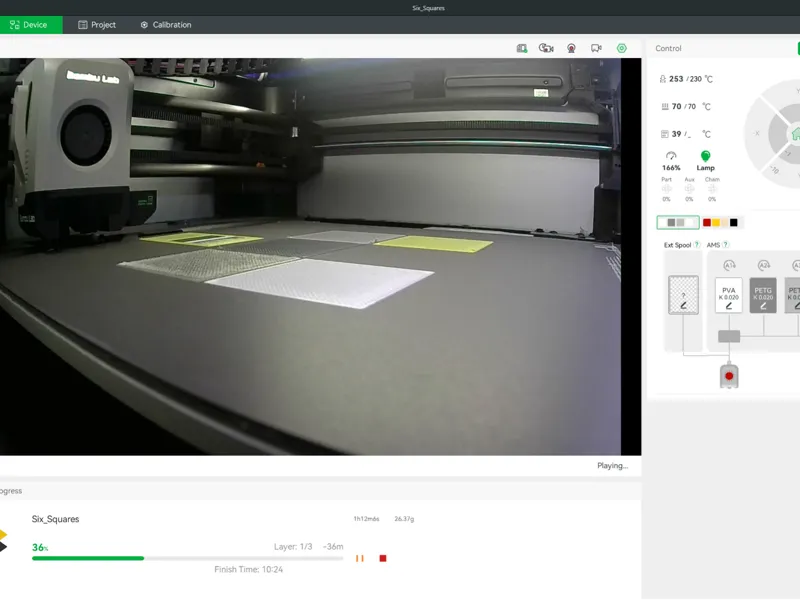Click the extruder icon with red dot
This screenshot has height=600, width=800.
[x=729, y=376]
